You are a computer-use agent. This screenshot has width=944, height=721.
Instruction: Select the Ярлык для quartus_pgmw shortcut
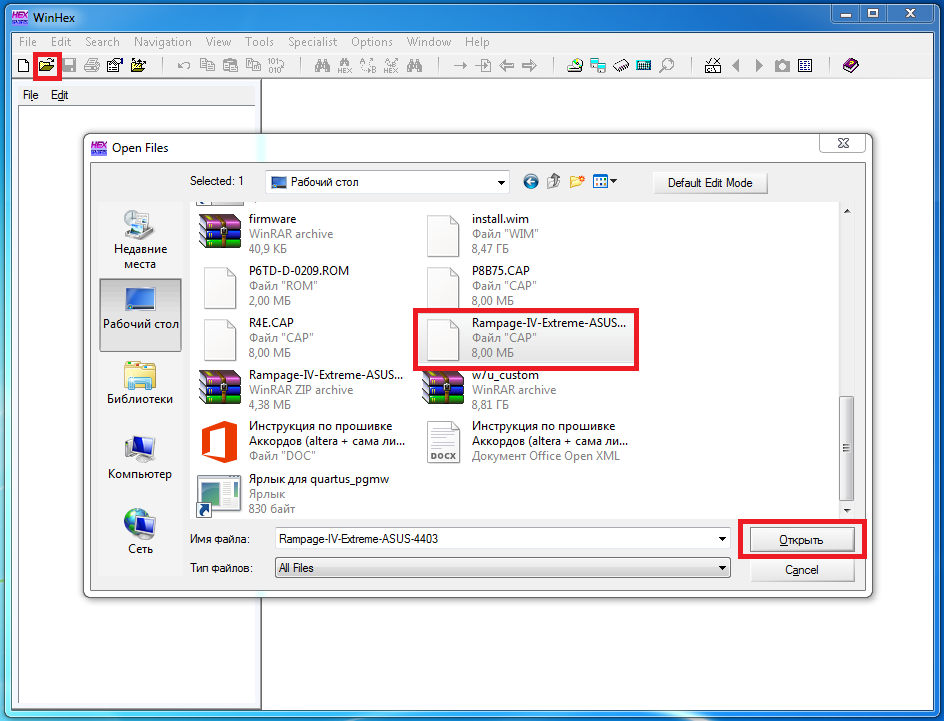[294, 494]
